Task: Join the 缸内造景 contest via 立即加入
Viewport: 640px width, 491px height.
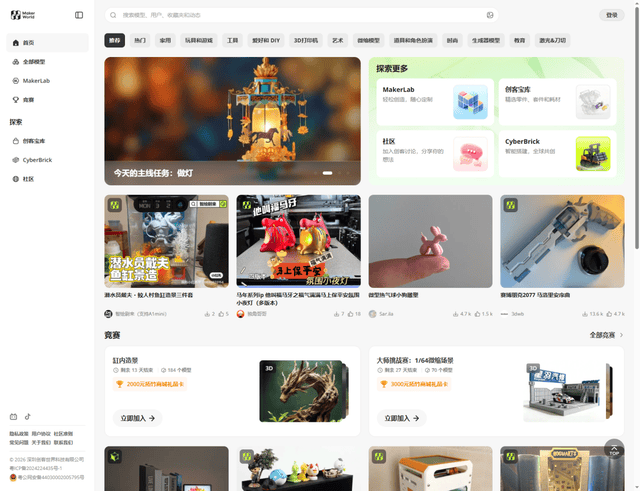Action: click(x=139, y=418)
